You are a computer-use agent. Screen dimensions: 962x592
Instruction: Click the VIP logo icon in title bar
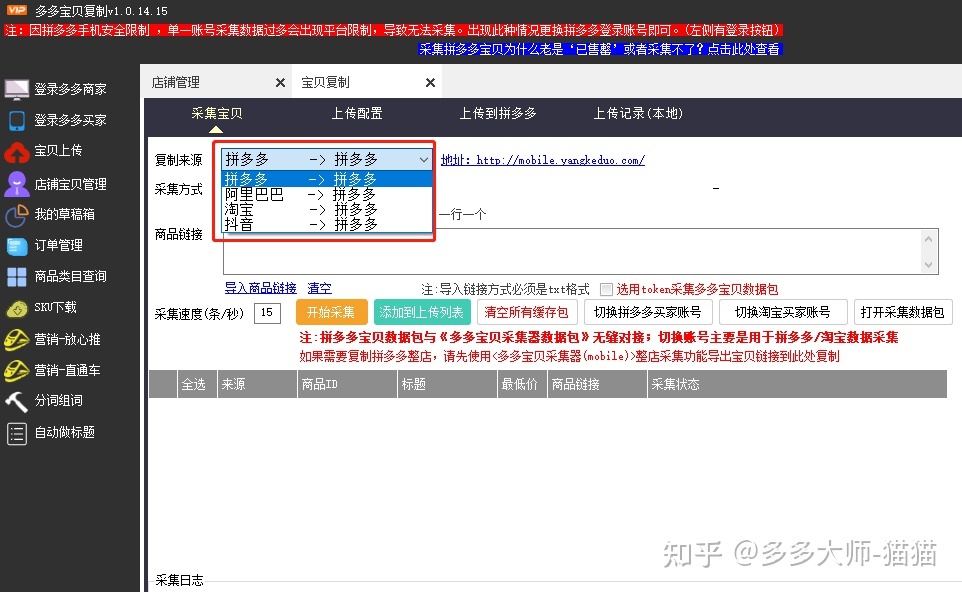coord(17,10)
